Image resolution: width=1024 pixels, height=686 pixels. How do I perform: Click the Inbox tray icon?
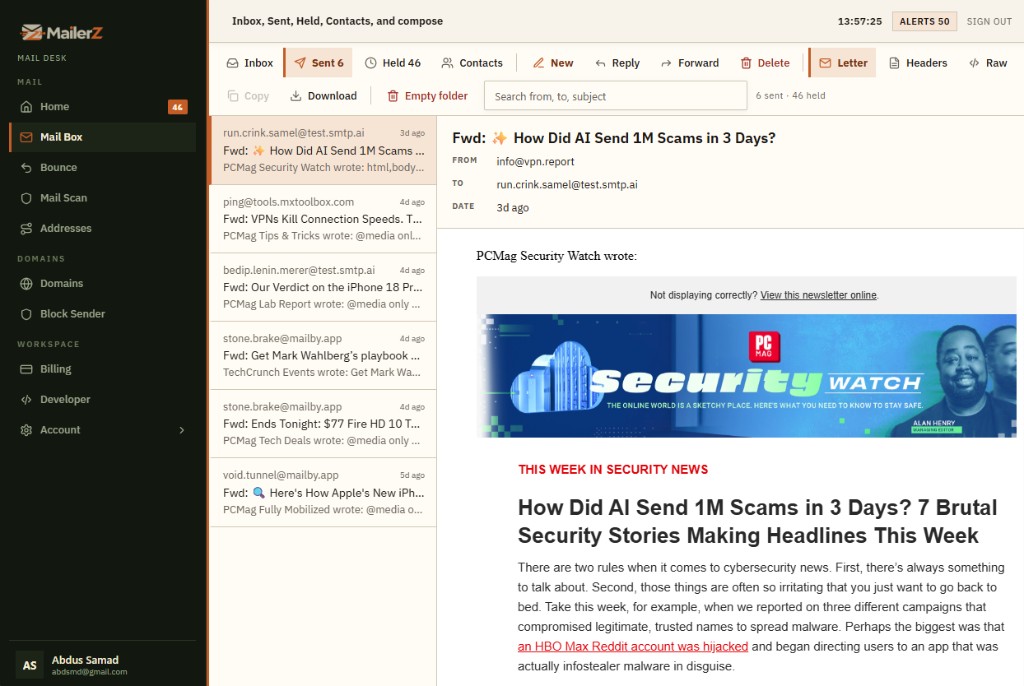click(x=232, y=63)
